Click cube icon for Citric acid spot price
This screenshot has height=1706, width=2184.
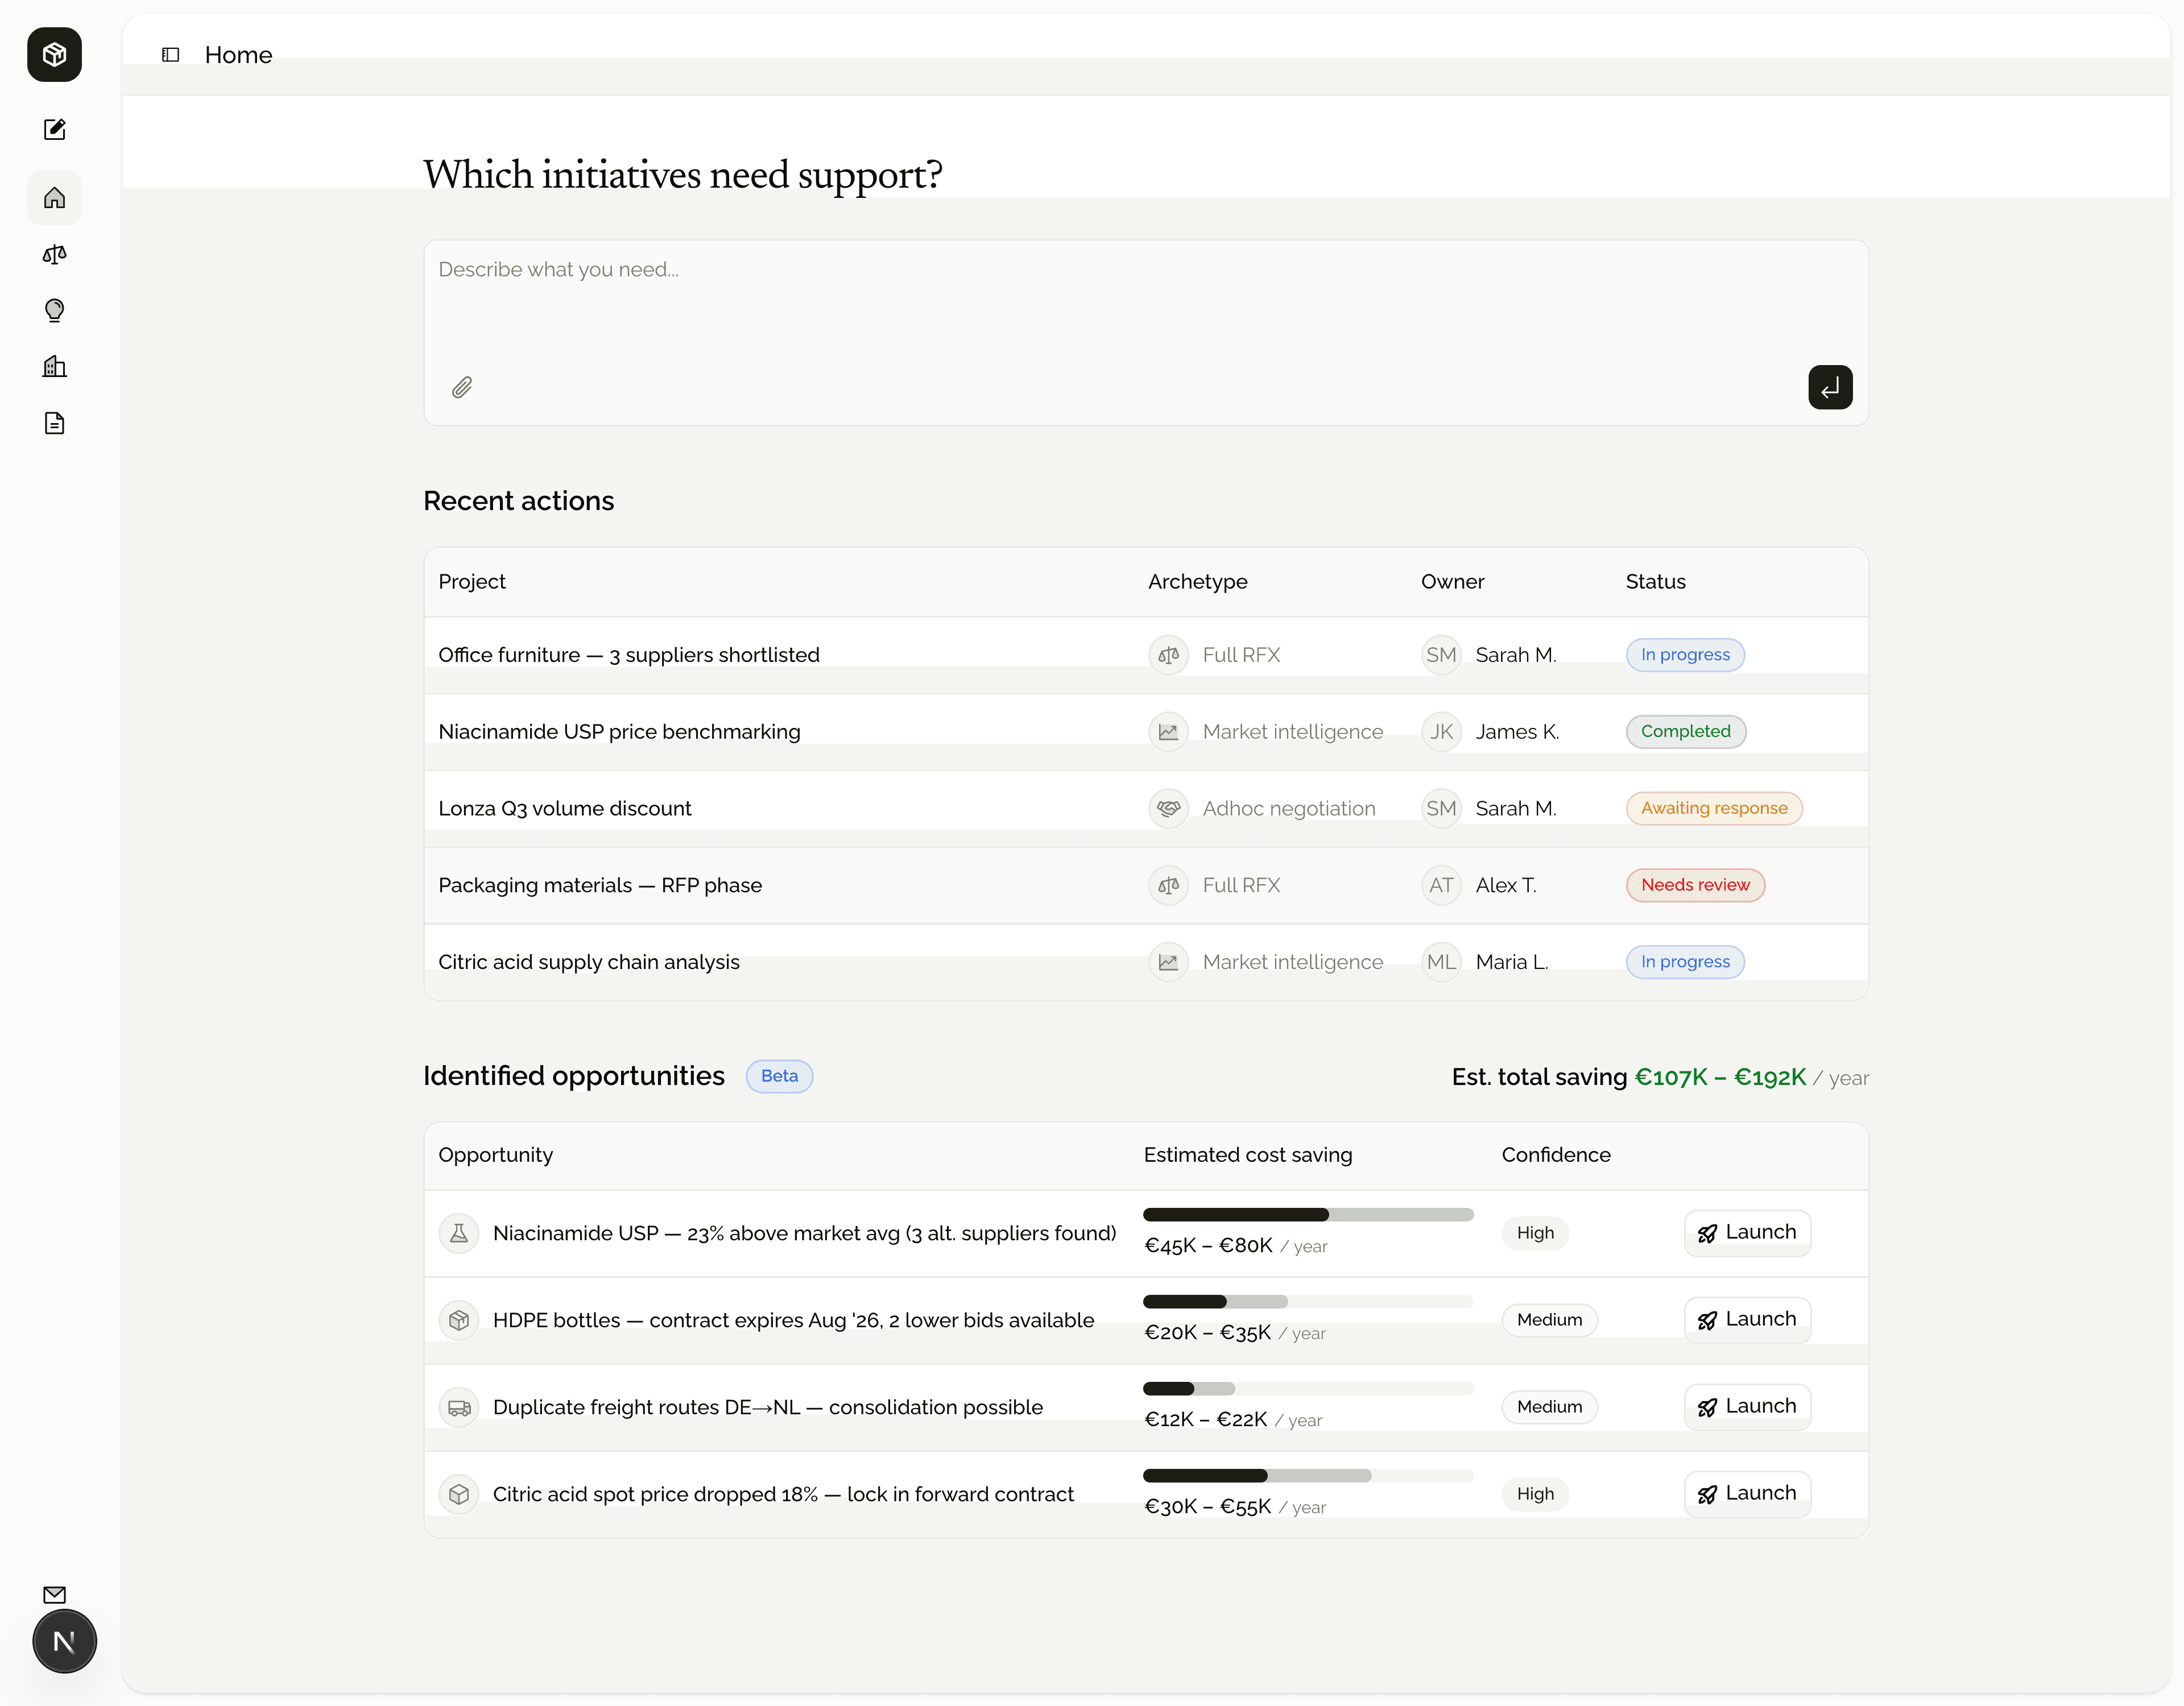tap(458, 1494)
